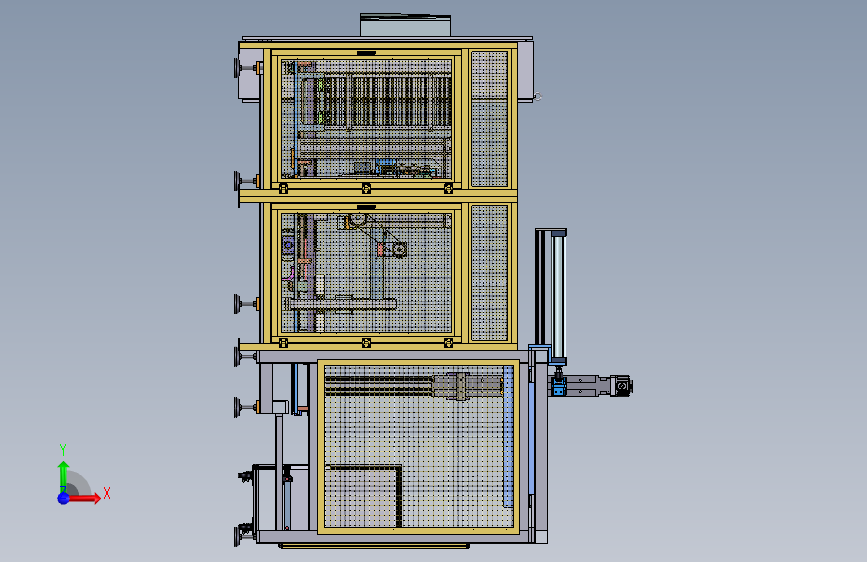867x562 pixels.
Task: Select the gray box on top of the machine
Action: (405, 25)
